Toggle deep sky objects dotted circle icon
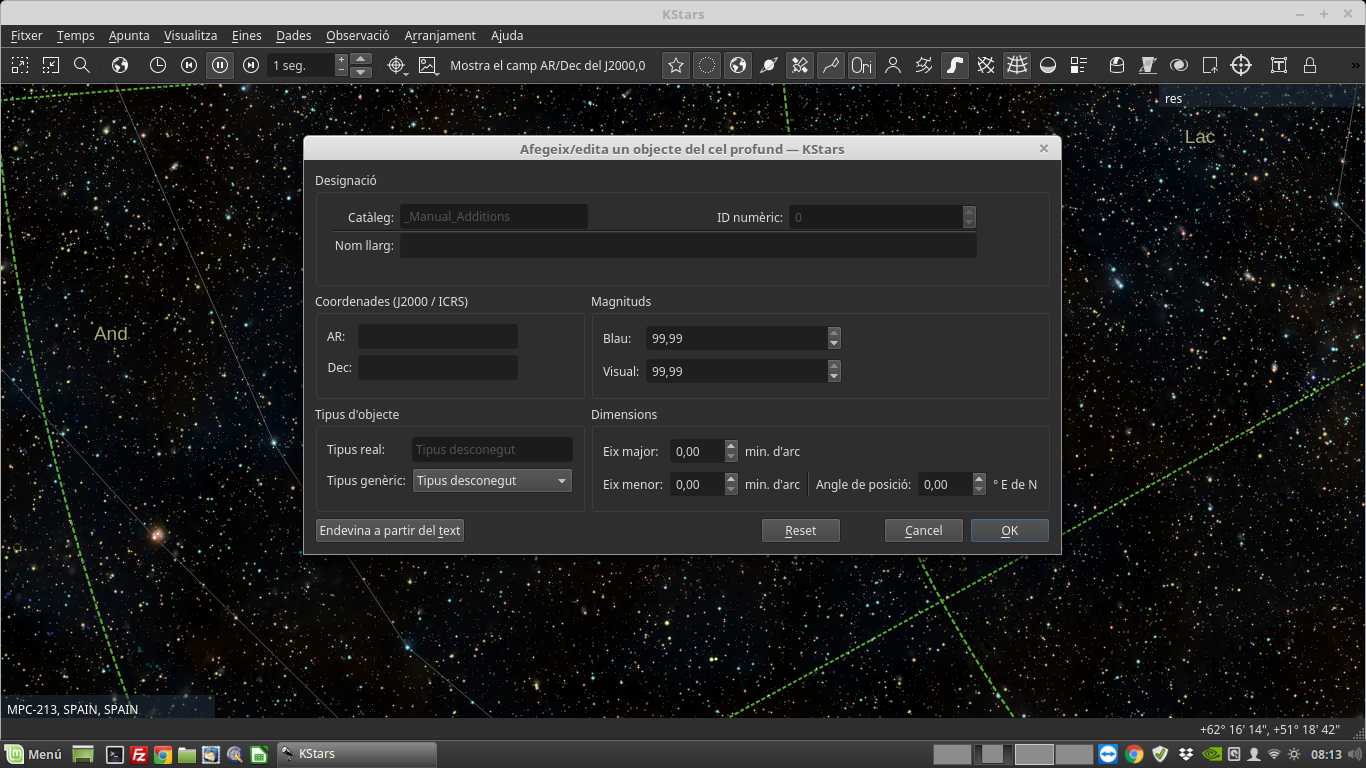Image resolution: width=1366 pixels, height=768 pixels. [x=707, y=65]
